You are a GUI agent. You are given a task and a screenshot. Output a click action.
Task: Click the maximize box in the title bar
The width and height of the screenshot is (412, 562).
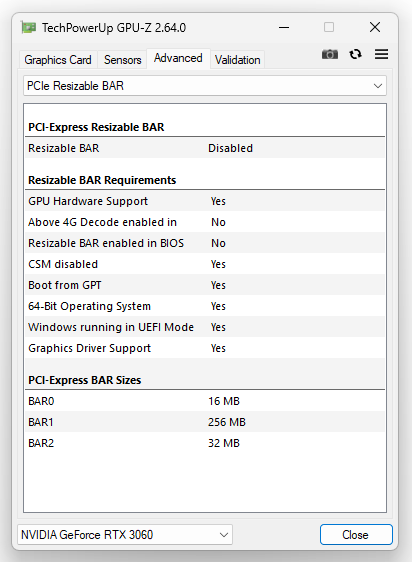click(329, 28)
